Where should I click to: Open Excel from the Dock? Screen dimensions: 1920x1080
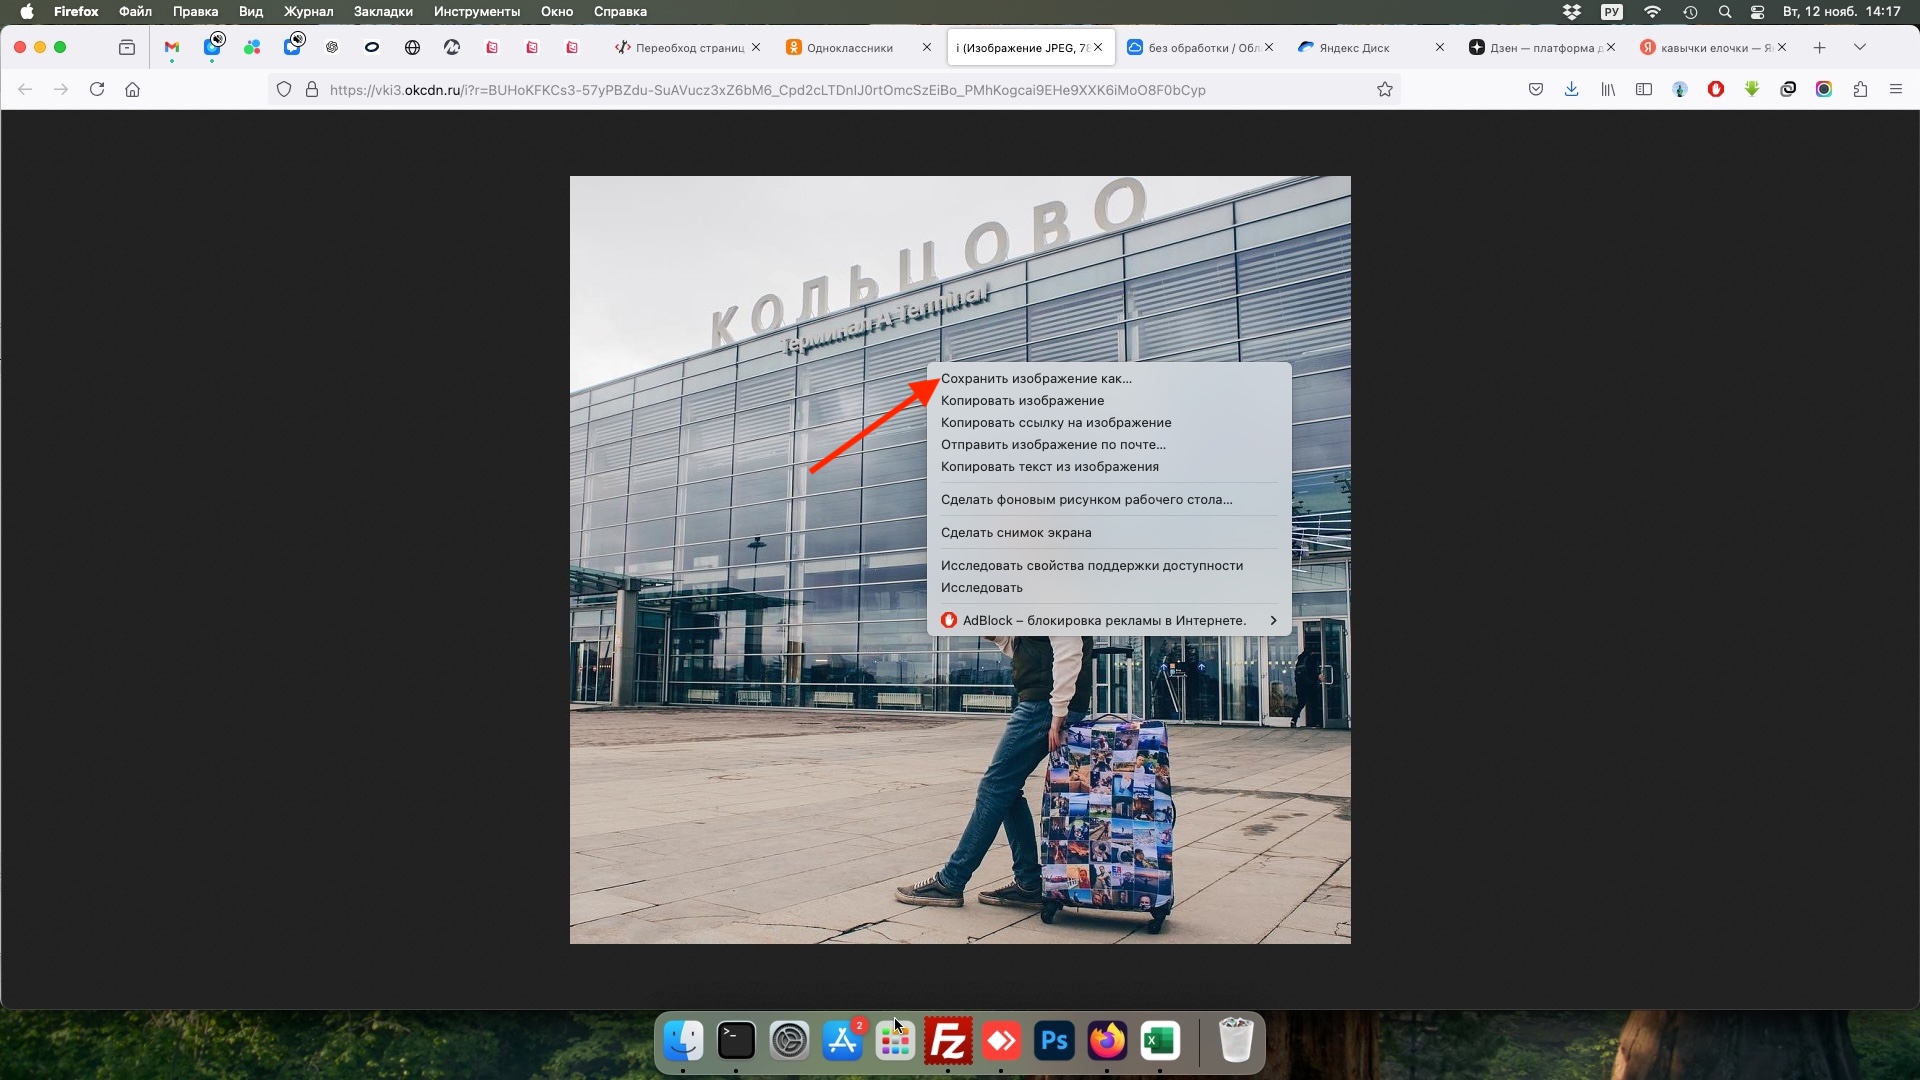coord(1160,1041)
